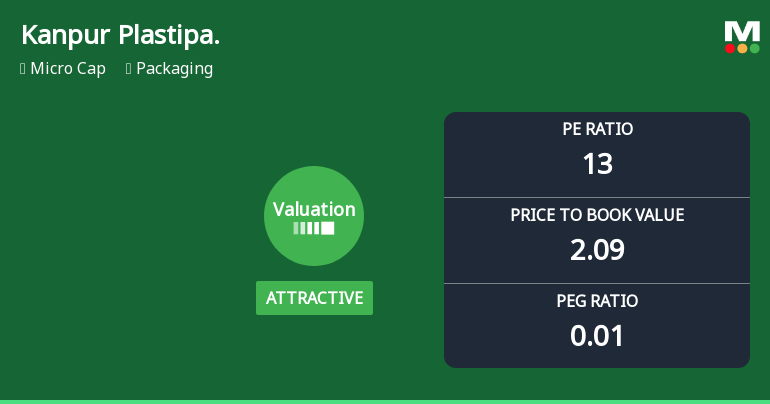
Task: Click the valuation meter bars inside circle
Action: pyautogui.click(x=314, y=228)
